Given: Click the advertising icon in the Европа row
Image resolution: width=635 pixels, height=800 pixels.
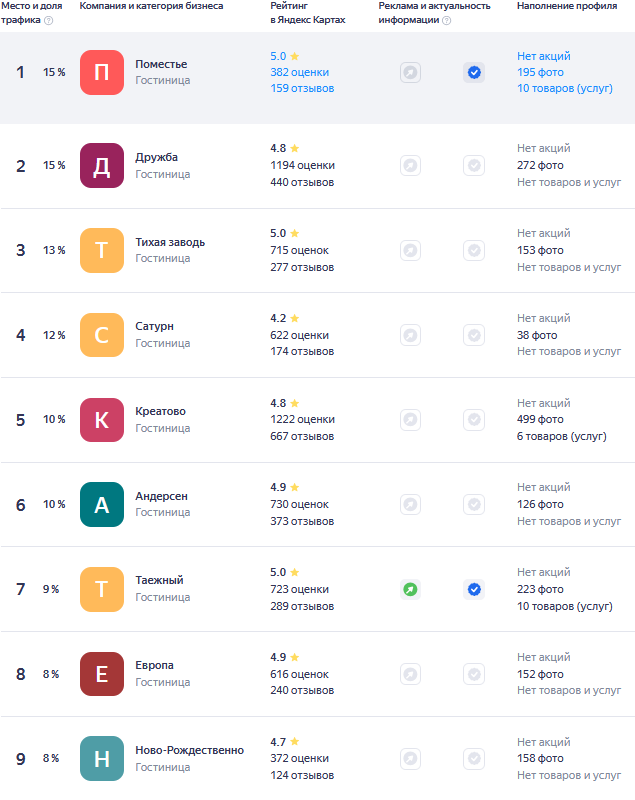Looking at the screenshot, I should click(410, 674).
